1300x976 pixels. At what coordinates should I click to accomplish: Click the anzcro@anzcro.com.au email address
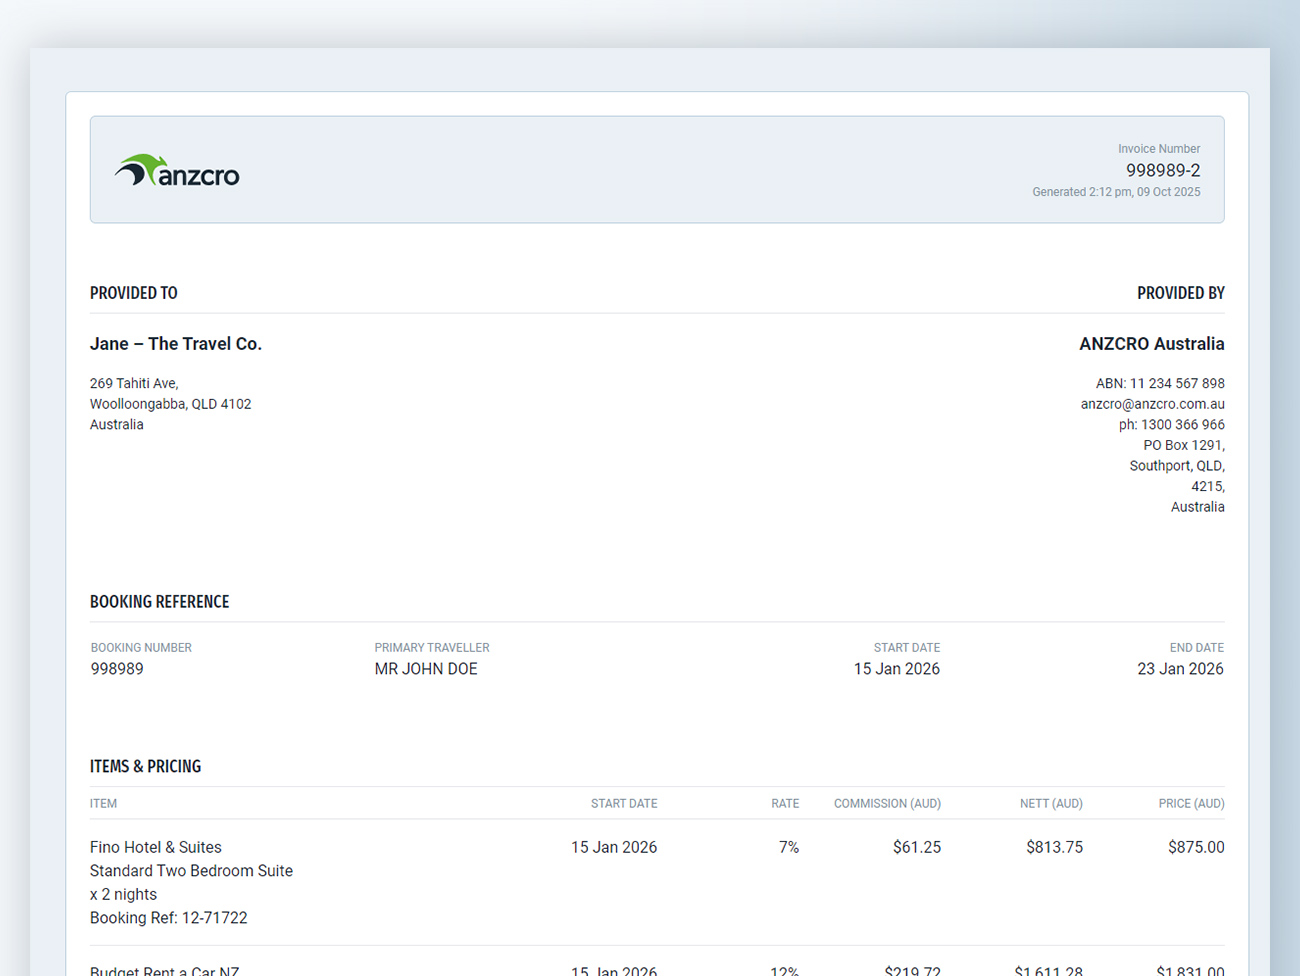tap(1152, 404)
